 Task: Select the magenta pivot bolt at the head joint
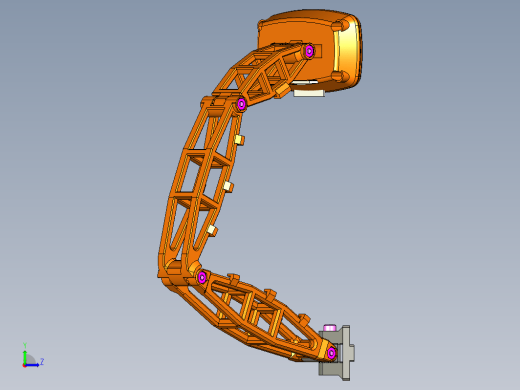[x=309, y=51]
